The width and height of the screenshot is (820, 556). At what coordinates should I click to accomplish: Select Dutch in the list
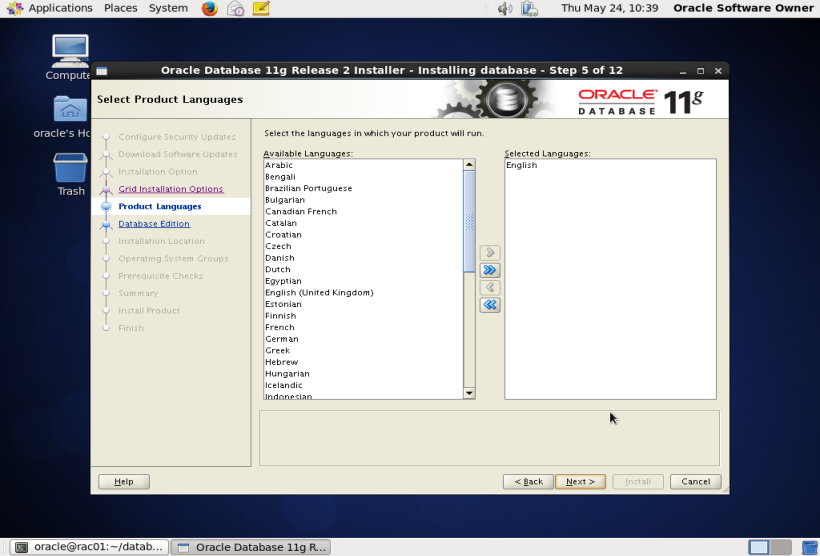point(363,269)
